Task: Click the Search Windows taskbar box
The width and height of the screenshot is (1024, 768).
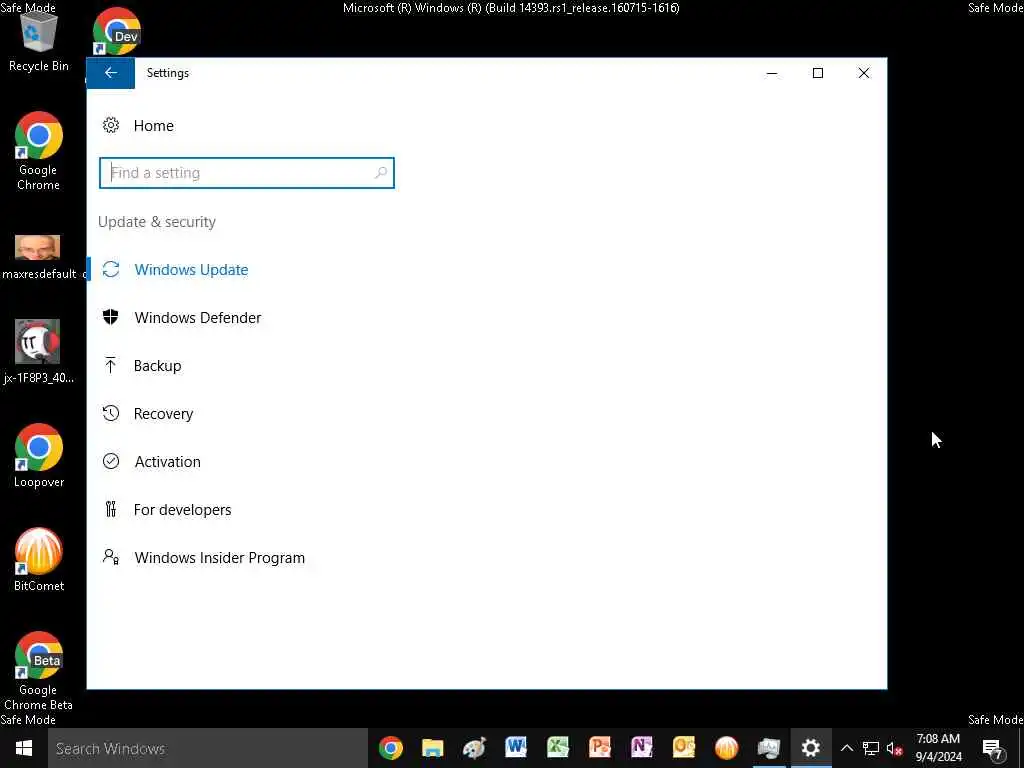Action: coord(208,748)
